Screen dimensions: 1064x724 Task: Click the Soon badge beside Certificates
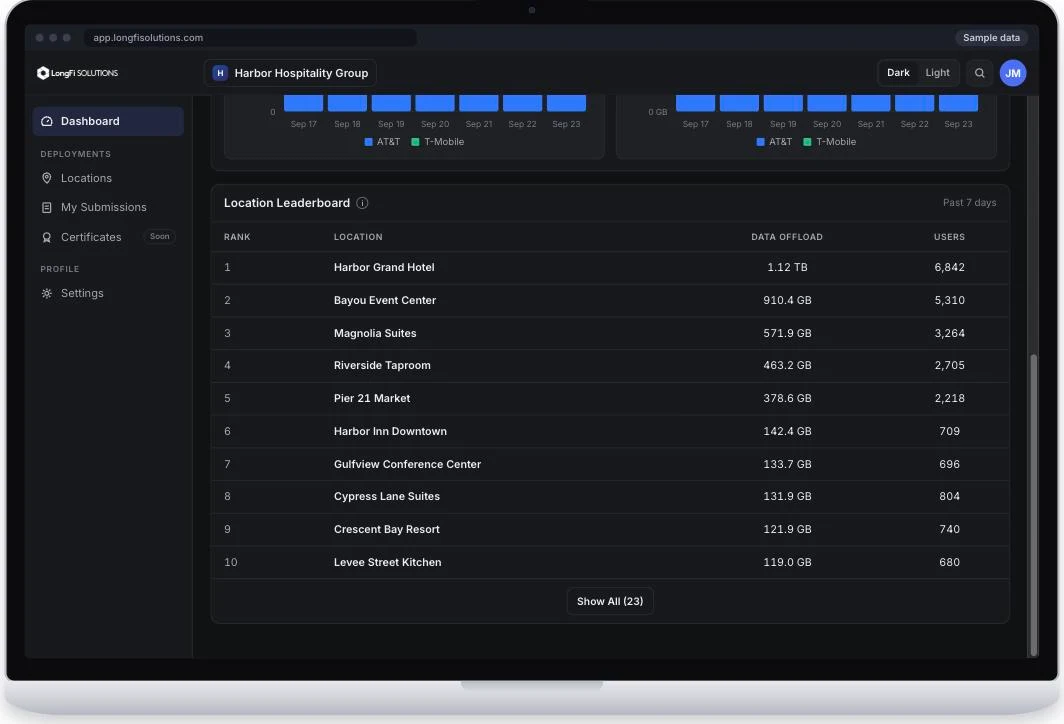159,237
